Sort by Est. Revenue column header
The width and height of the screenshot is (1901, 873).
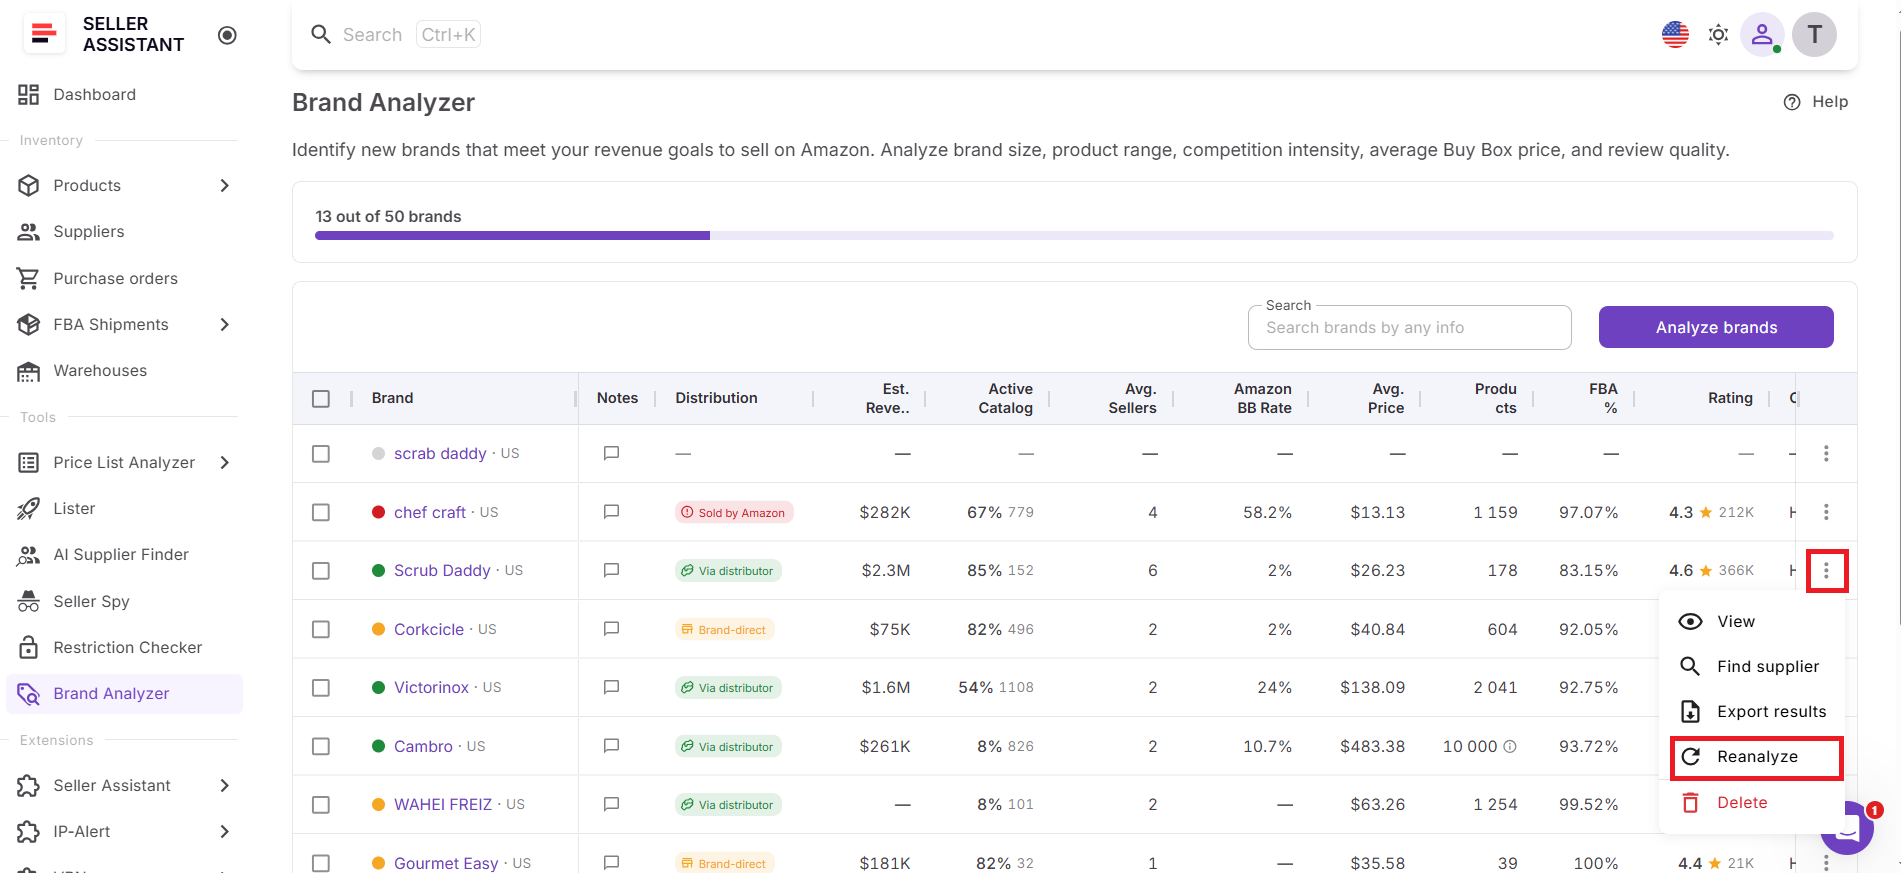[887, 398]
